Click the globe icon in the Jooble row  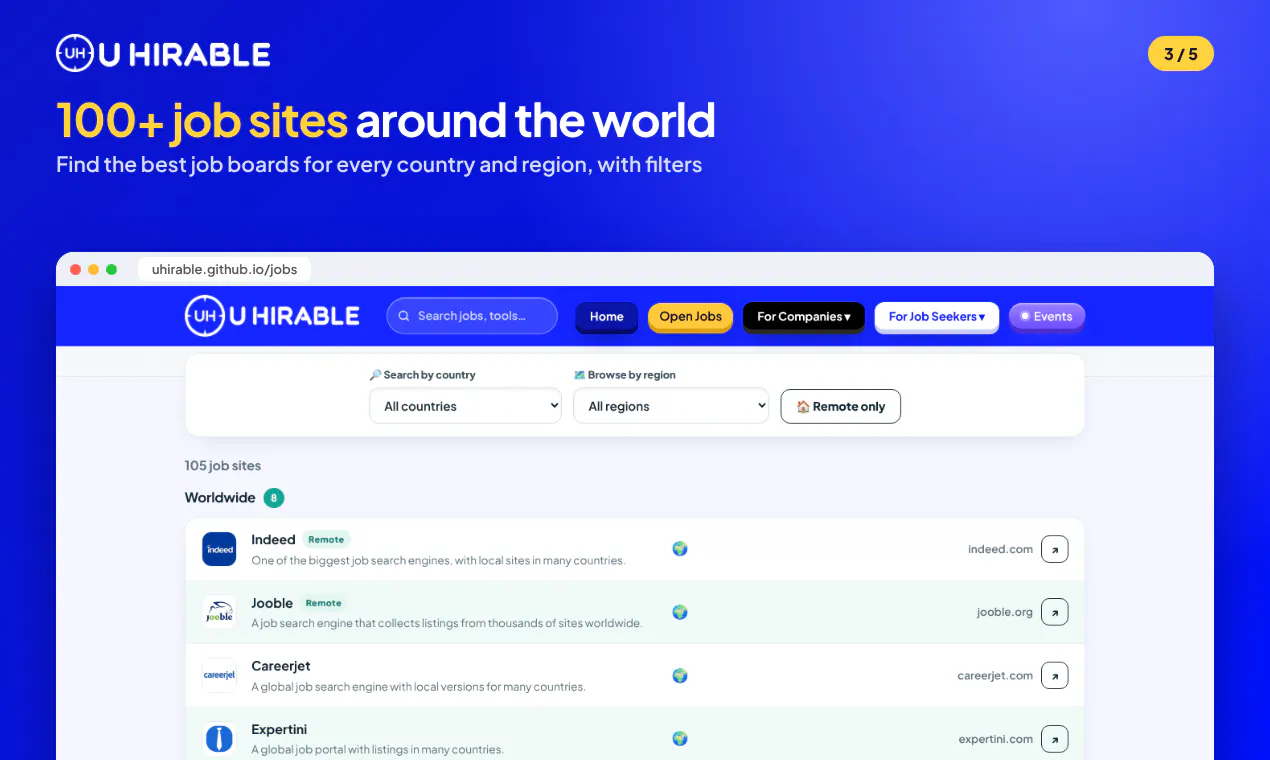(680, 612)
